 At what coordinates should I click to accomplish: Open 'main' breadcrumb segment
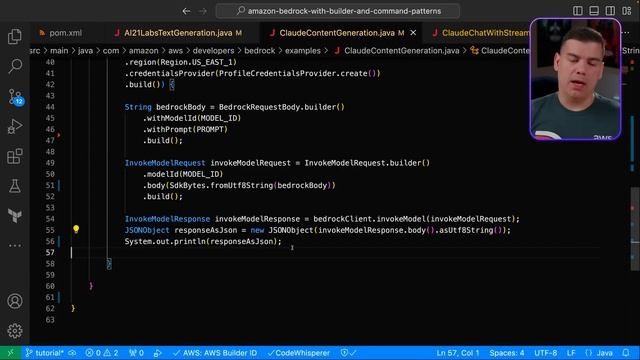tap(59, 51)
